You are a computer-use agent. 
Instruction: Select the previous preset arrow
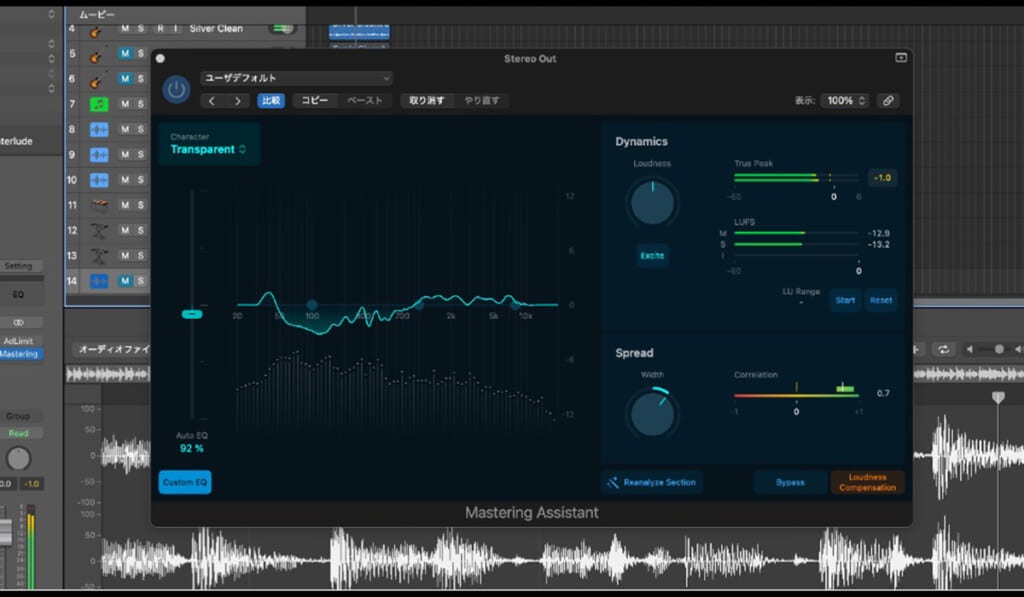tap(212, 101)
